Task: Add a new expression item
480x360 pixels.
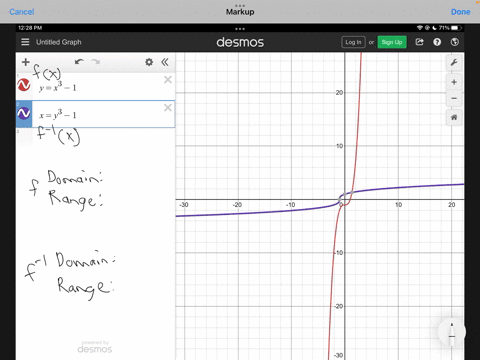Action: (26, 62)
